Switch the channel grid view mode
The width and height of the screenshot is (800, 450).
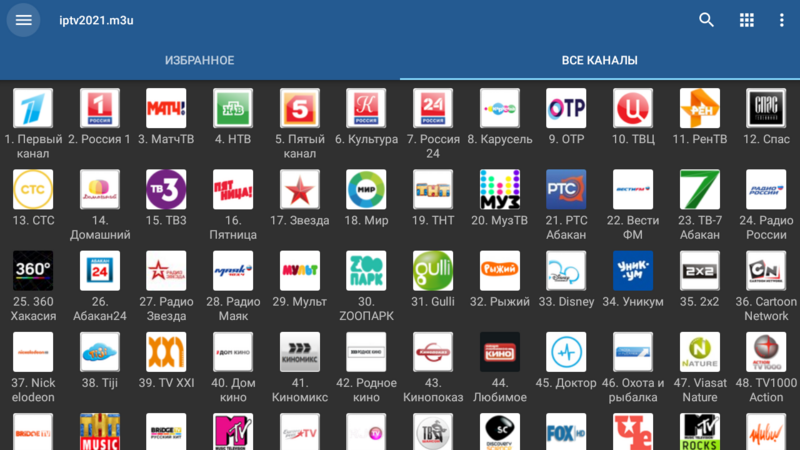[x=746, y=20]
